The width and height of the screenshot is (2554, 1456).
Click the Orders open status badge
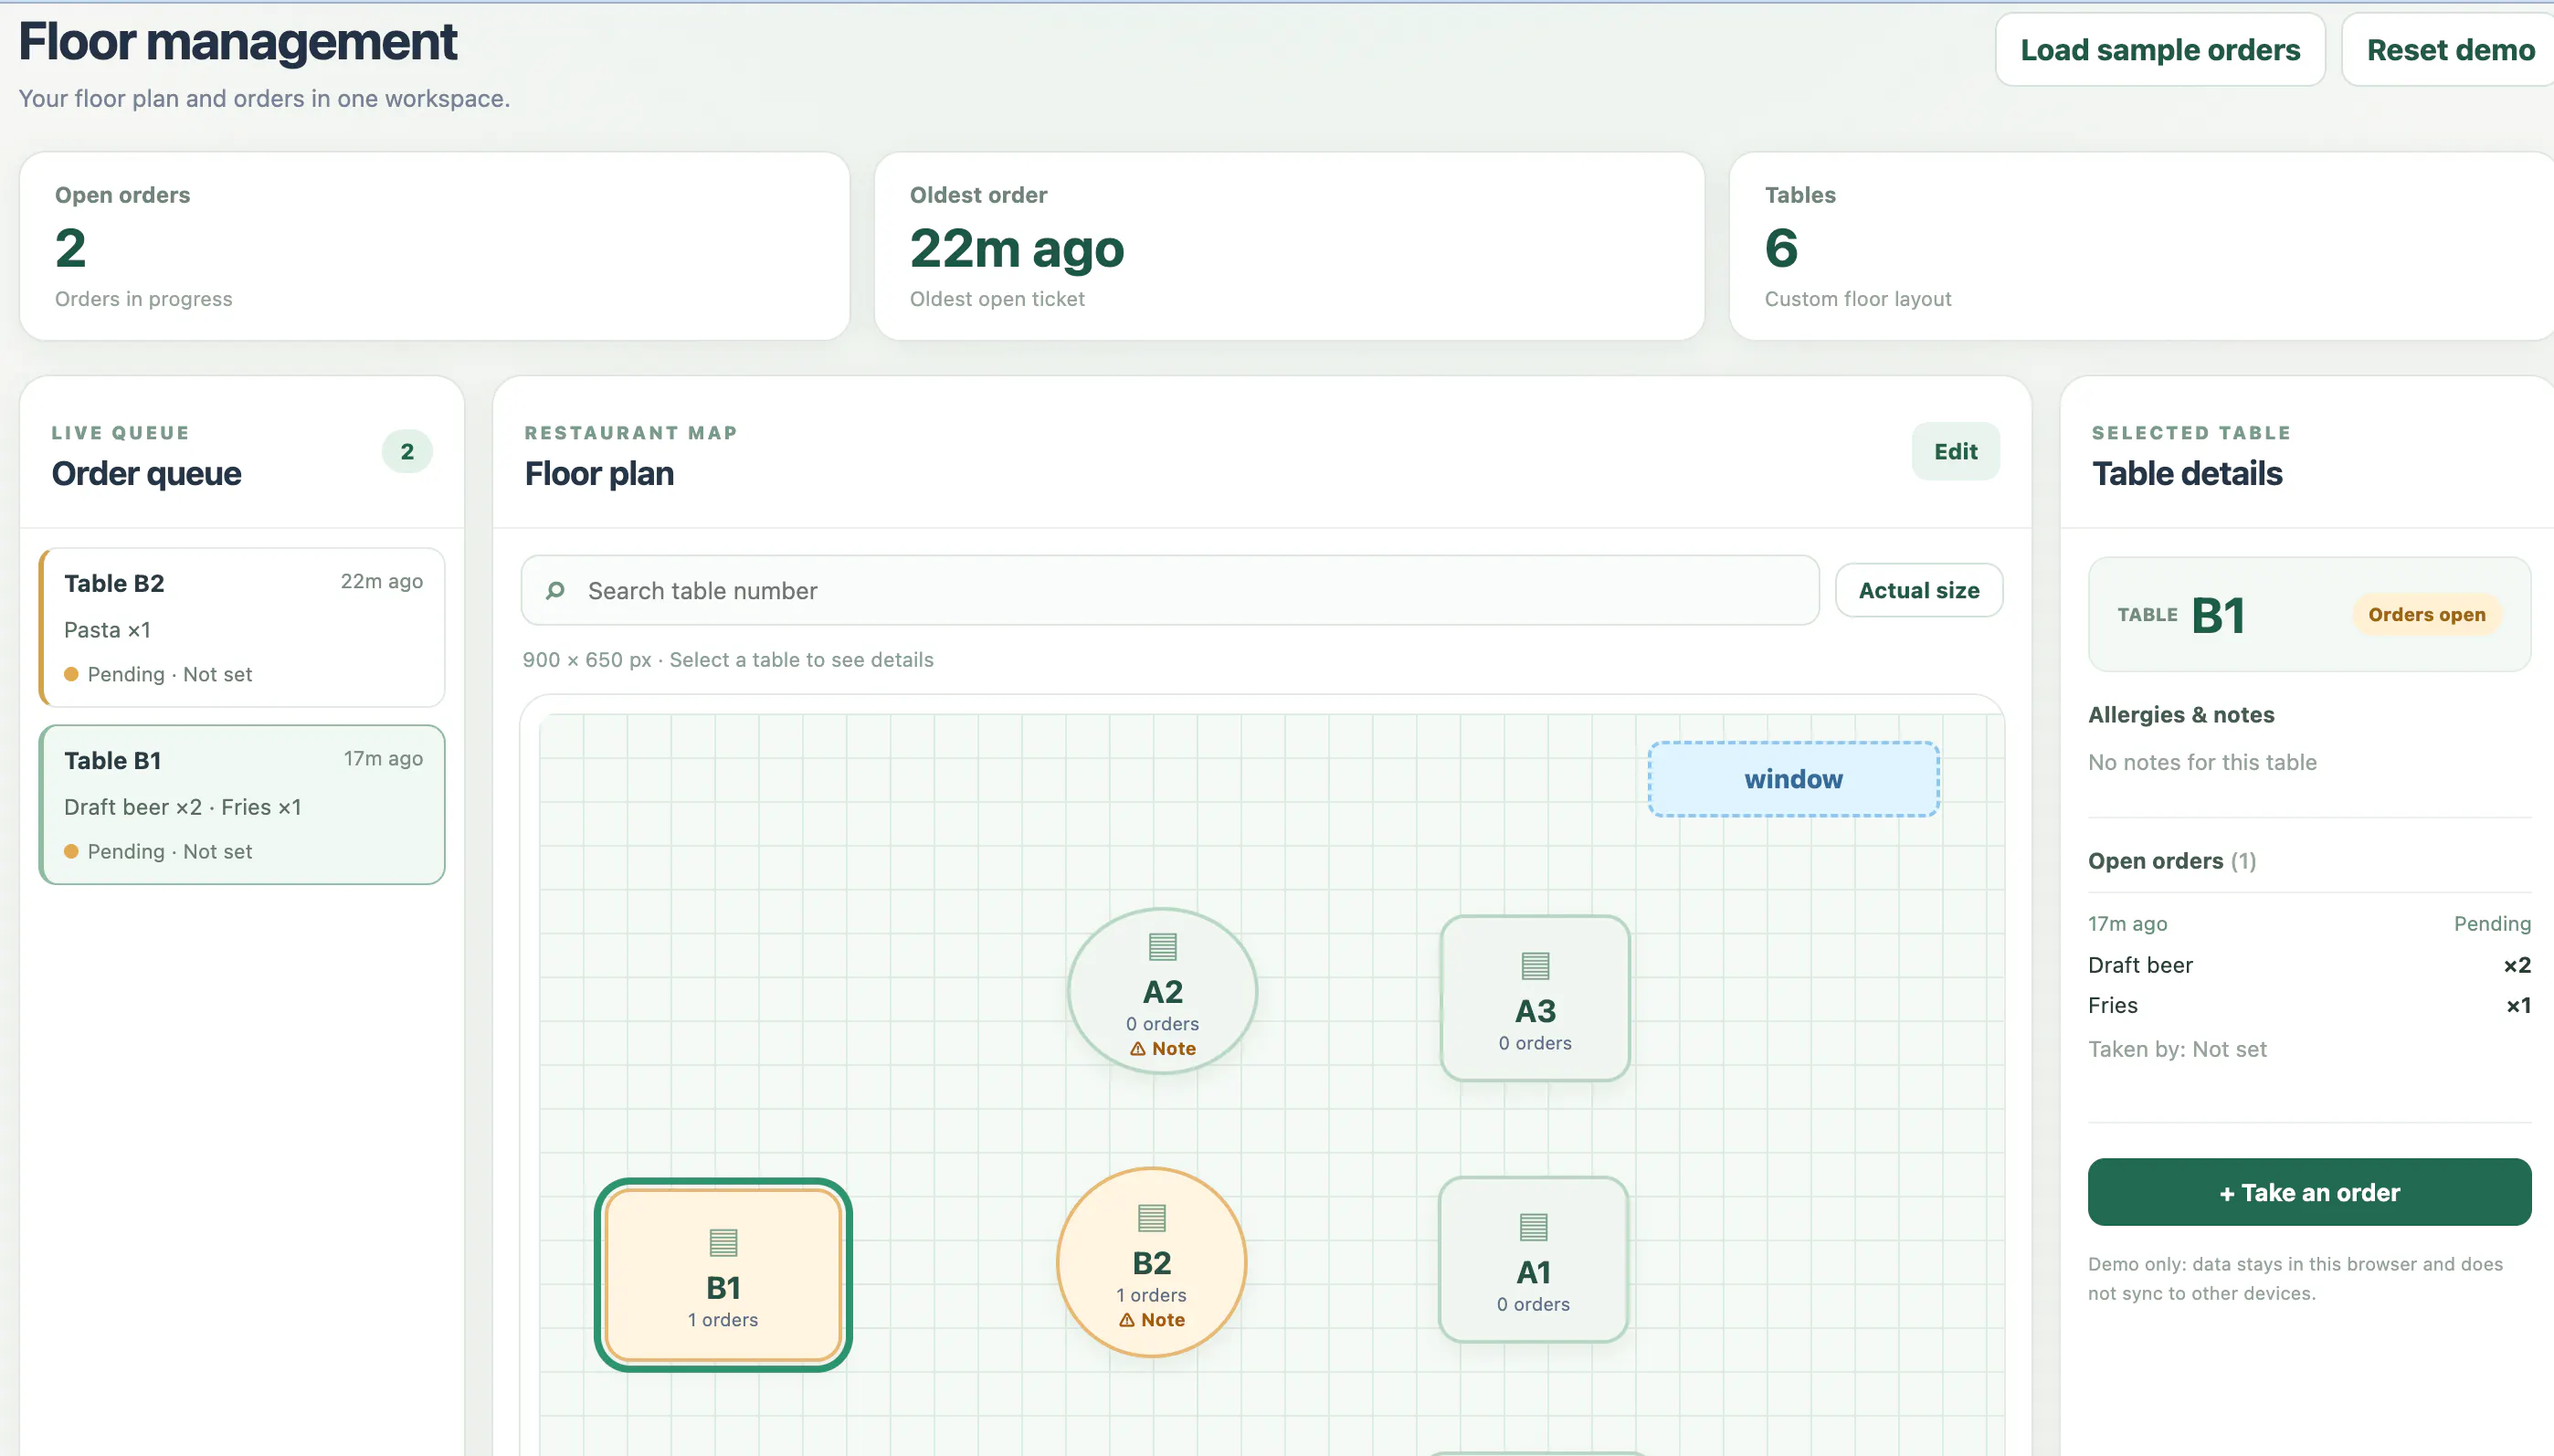coord(2426,614)
